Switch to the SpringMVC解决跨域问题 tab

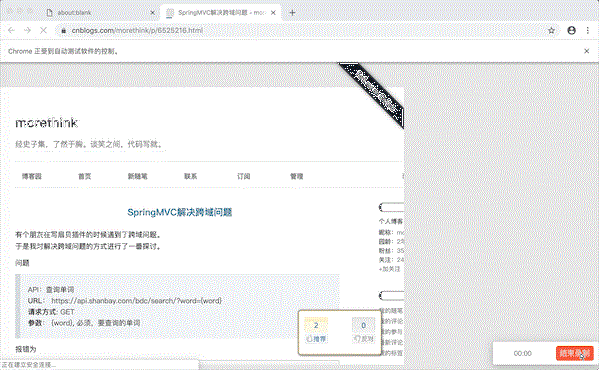click(221, 13)
